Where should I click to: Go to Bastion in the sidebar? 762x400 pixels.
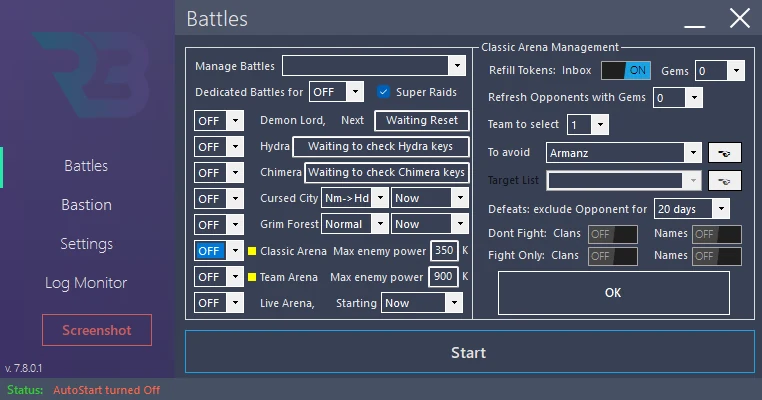[86, 205]
